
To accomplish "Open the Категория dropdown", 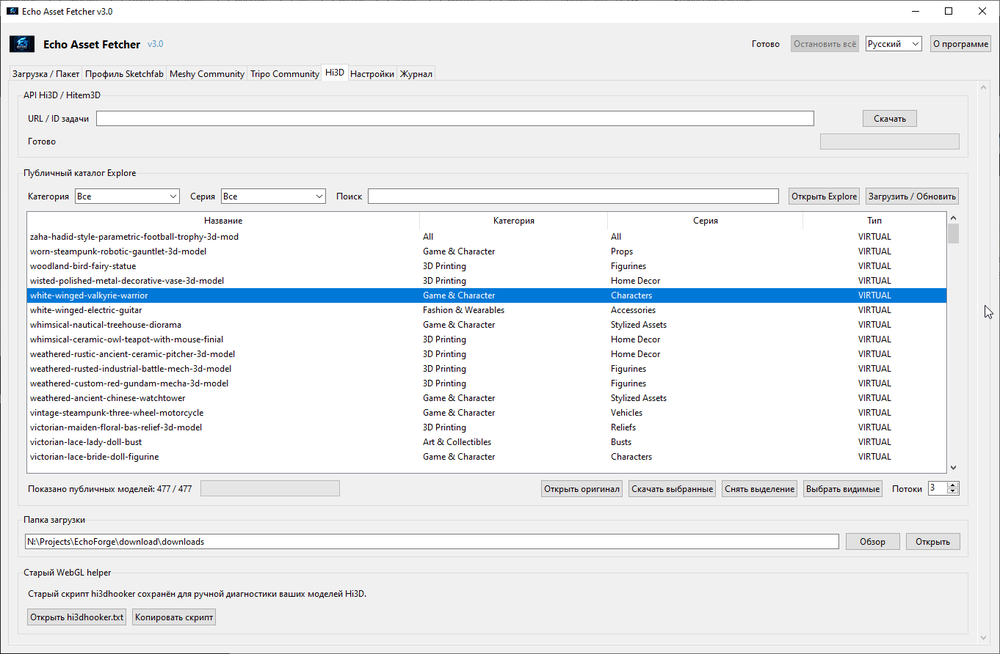I will 127,197.
